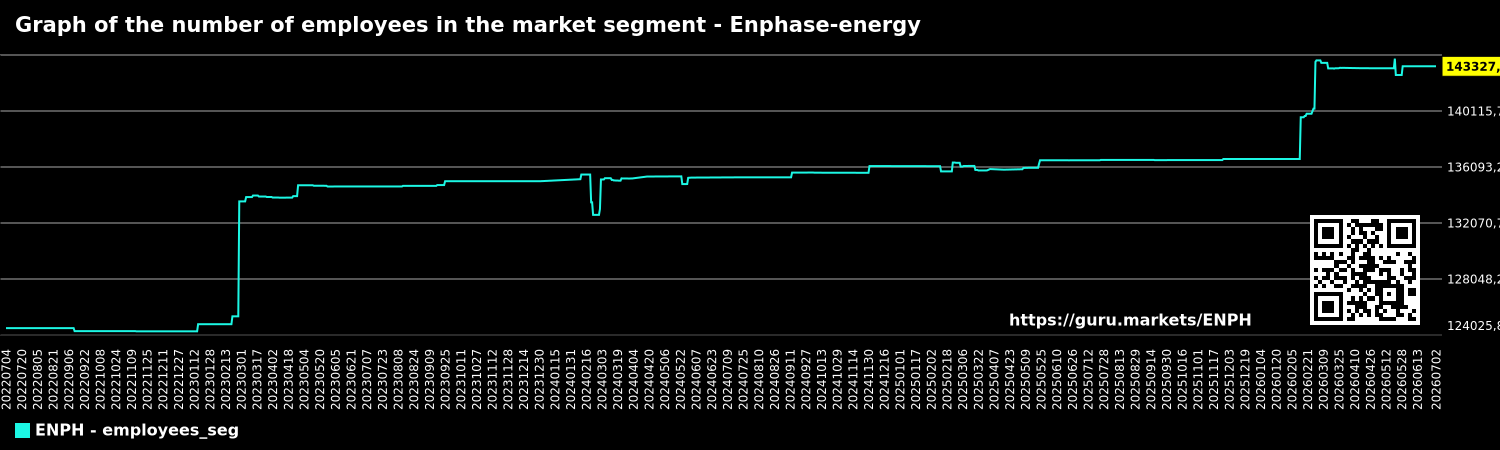Click the 20230909 date label on x-axis
Screen dimensions: 1500x450
click(x=430, y=378)
